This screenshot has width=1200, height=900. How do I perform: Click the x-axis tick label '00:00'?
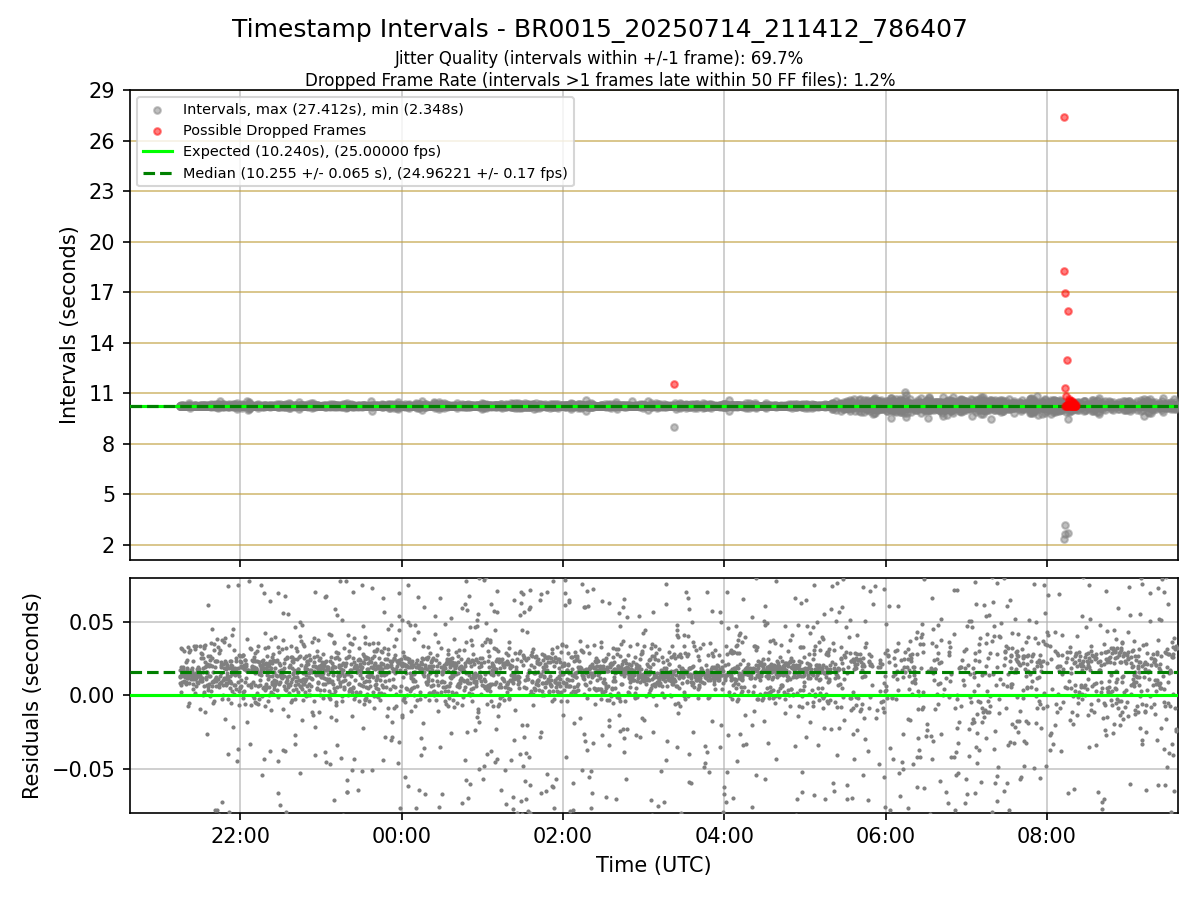coord(401,835)
